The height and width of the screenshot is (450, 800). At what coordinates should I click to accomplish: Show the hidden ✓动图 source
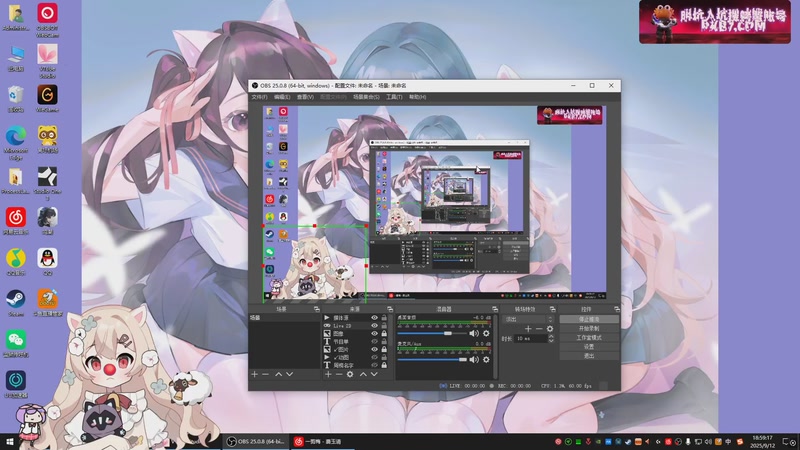click(374, 357)
